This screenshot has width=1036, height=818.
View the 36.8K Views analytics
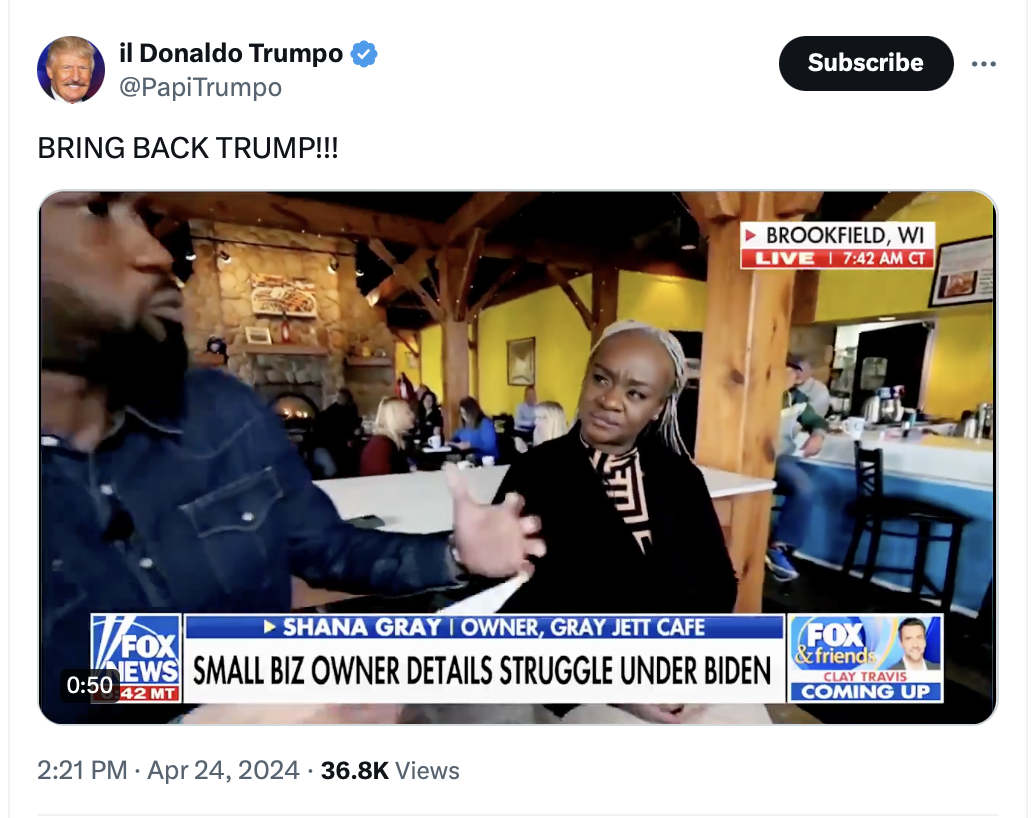click(x=390, y=770)
